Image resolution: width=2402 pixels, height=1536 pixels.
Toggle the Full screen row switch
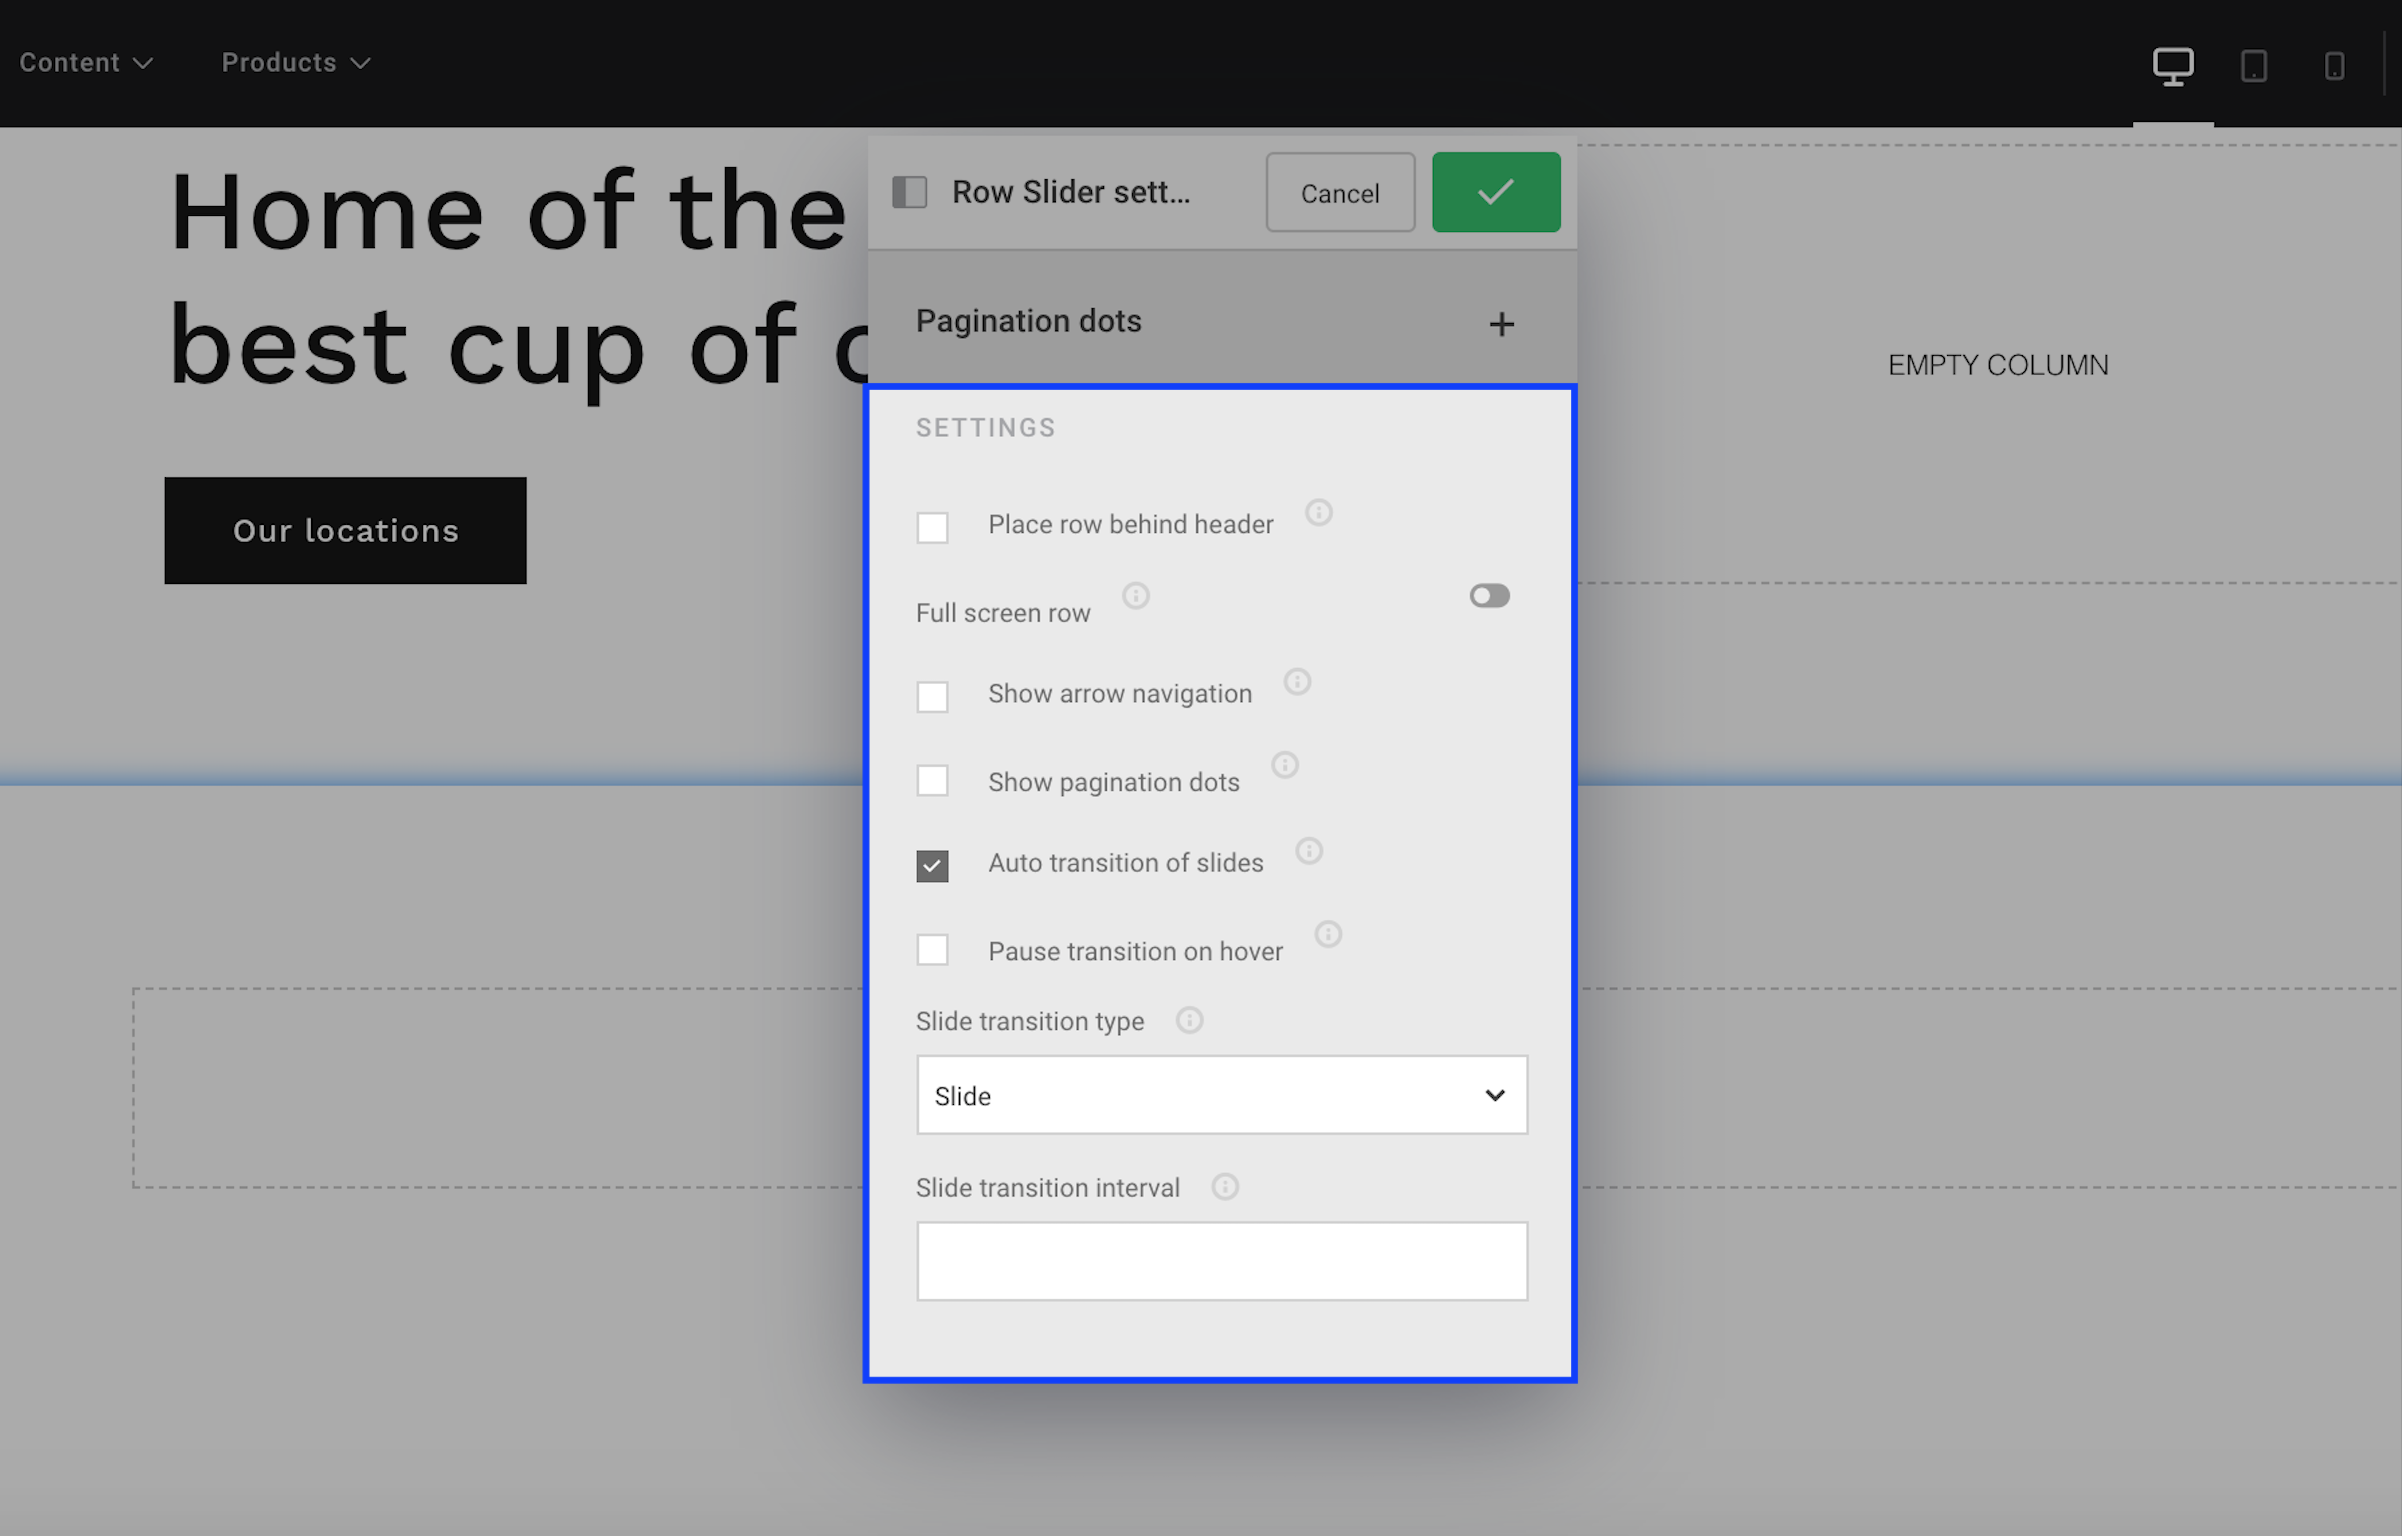pyautogui.click(x=1488, y=596)
